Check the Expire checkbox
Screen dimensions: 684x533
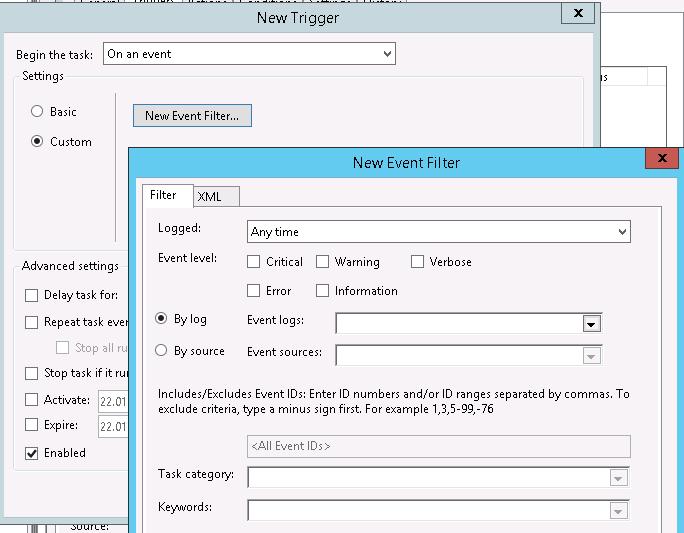31,425
